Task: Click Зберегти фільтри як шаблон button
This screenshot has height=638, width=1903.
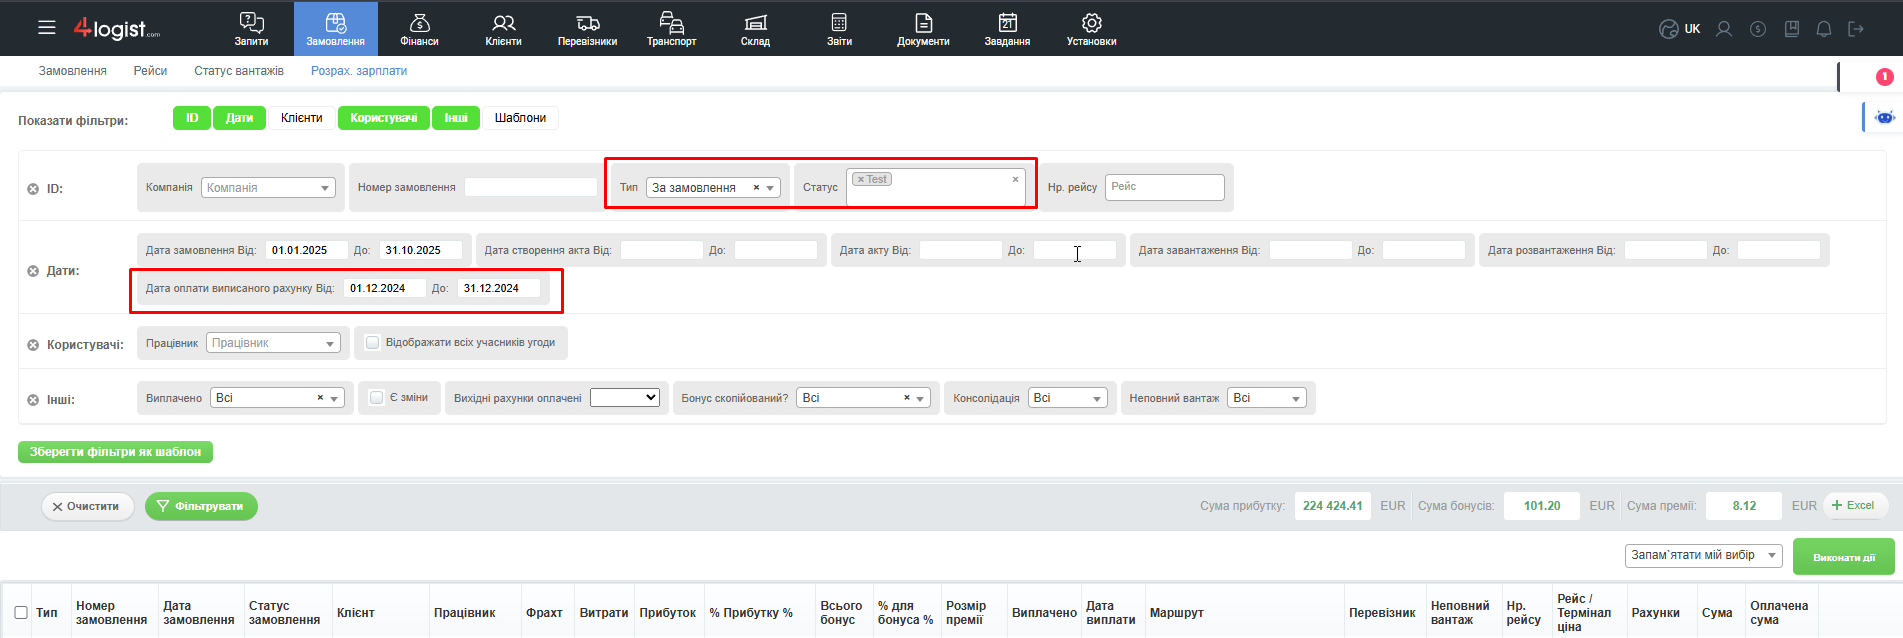Action: tap(115, 452)
